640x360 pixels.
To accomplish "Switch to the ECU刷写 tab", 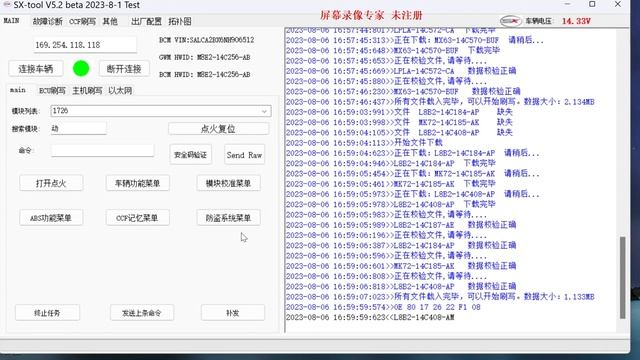I will 52,91.
